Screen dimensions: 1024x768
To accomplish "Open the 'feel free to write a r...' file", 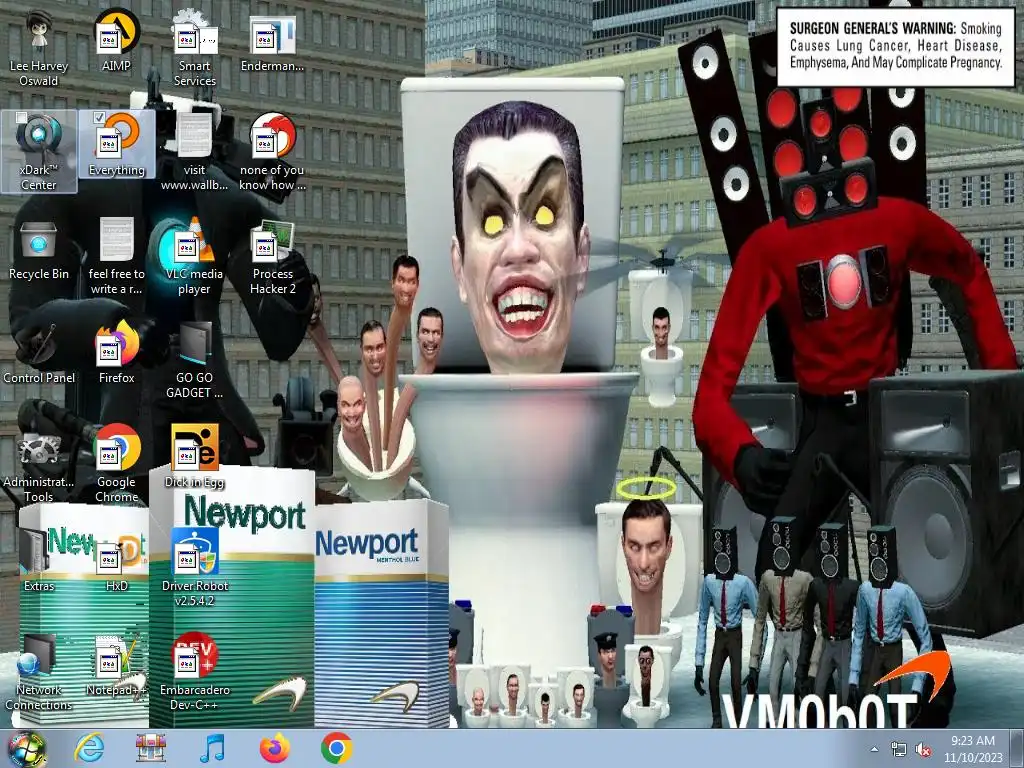I will (x=116, y=256).
